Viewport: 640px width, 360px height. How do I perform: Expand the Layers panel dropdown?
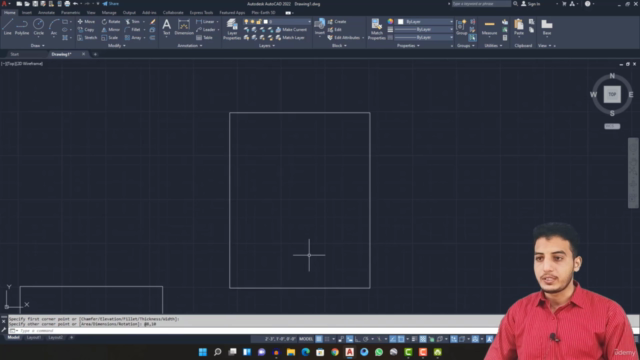pyautogui.click(x=267, y=46)
